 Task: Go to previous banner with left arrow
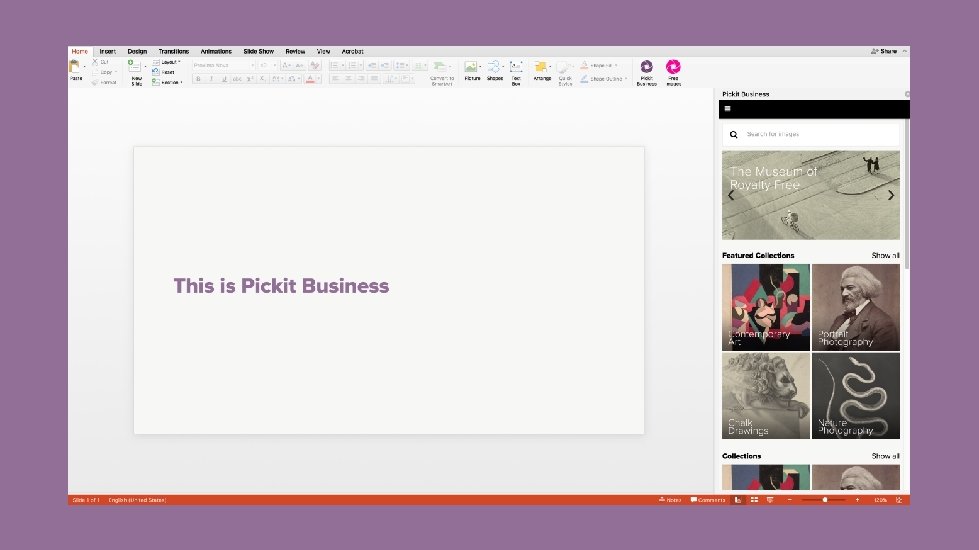pos(731,195)
